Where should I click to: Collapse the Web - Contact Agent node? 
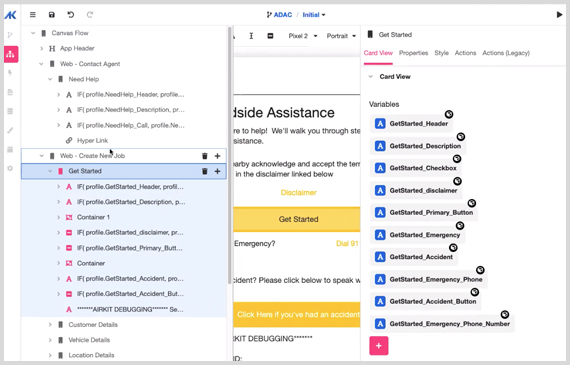pos(41,64)
